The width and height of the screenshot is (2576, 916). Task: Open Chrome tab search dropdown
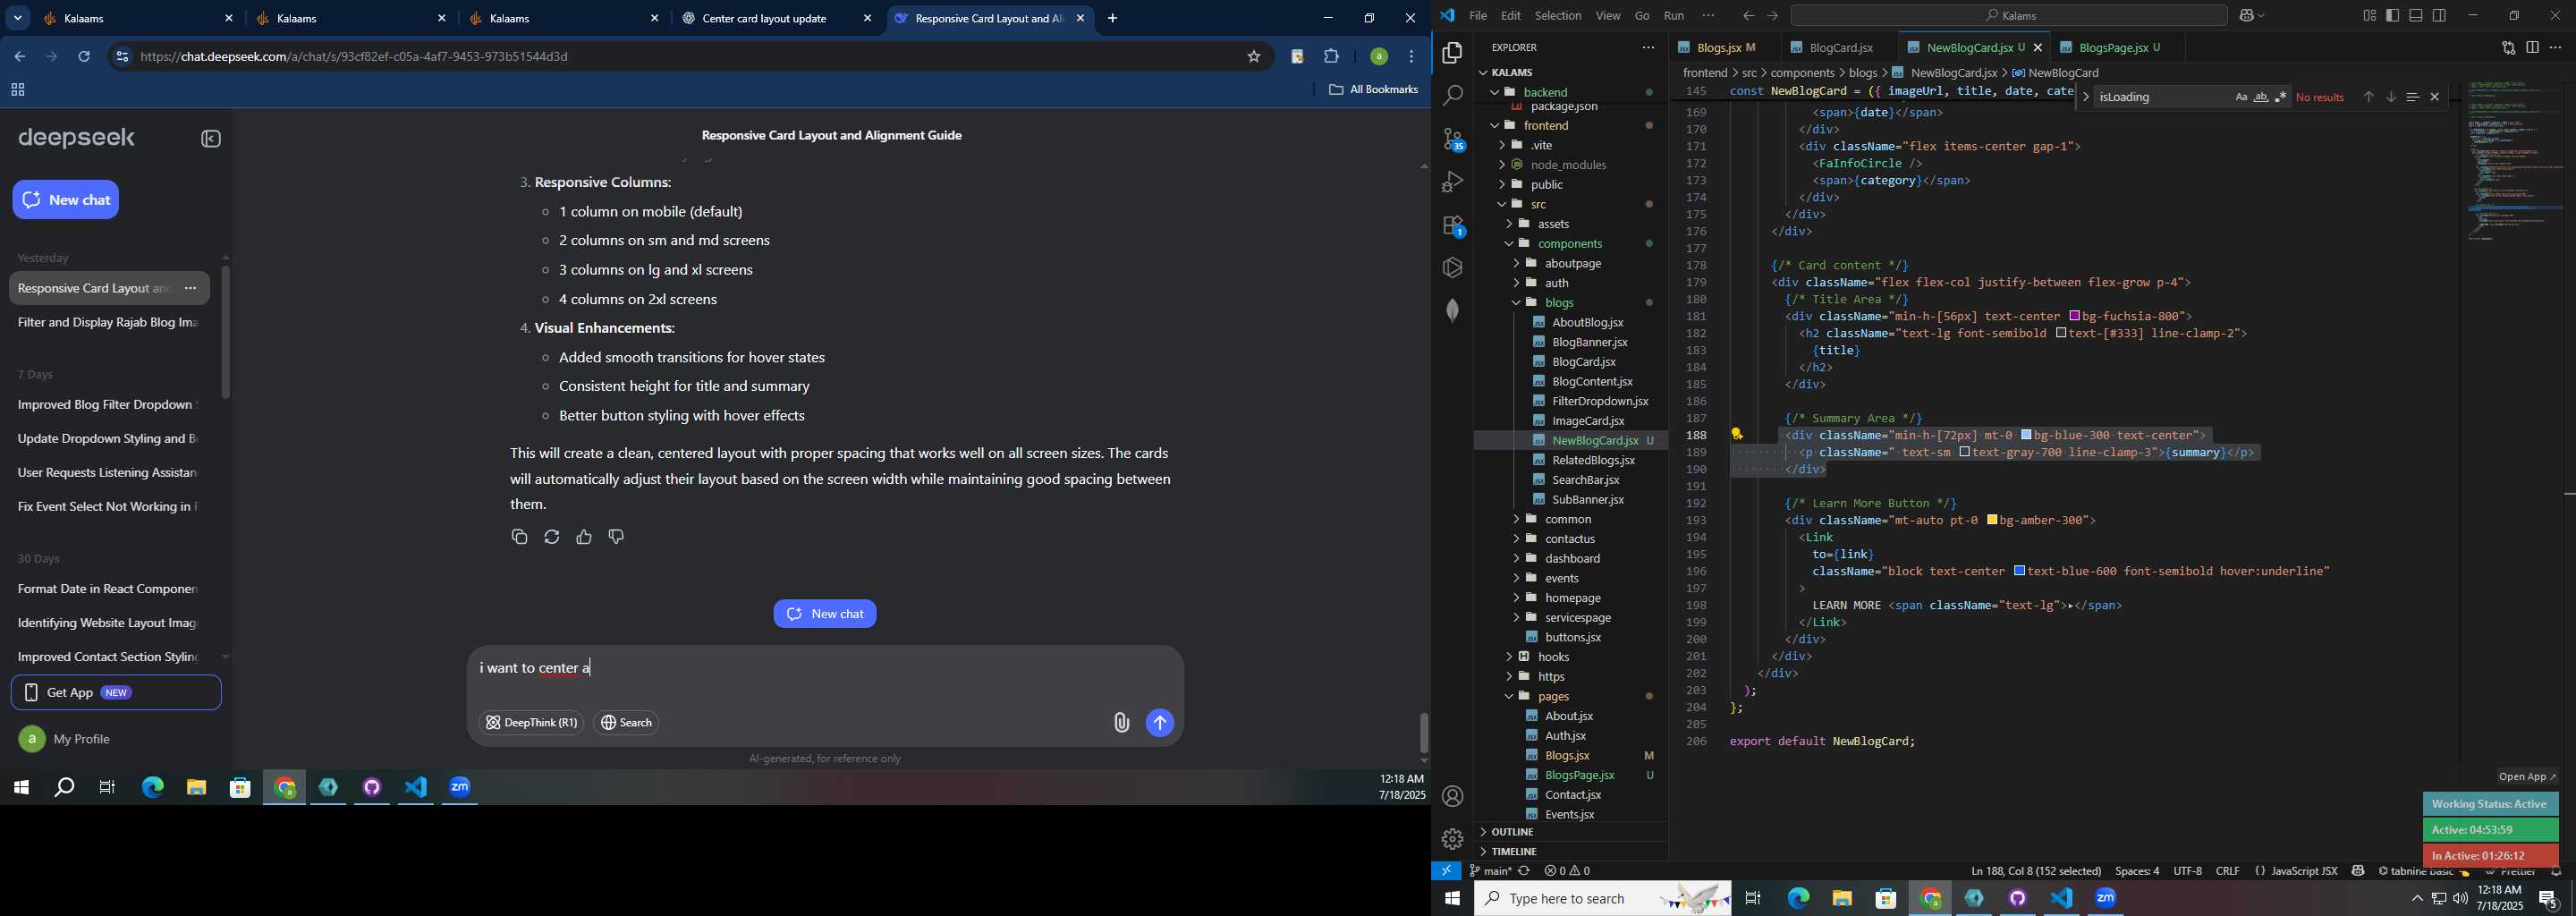point(18,19)
